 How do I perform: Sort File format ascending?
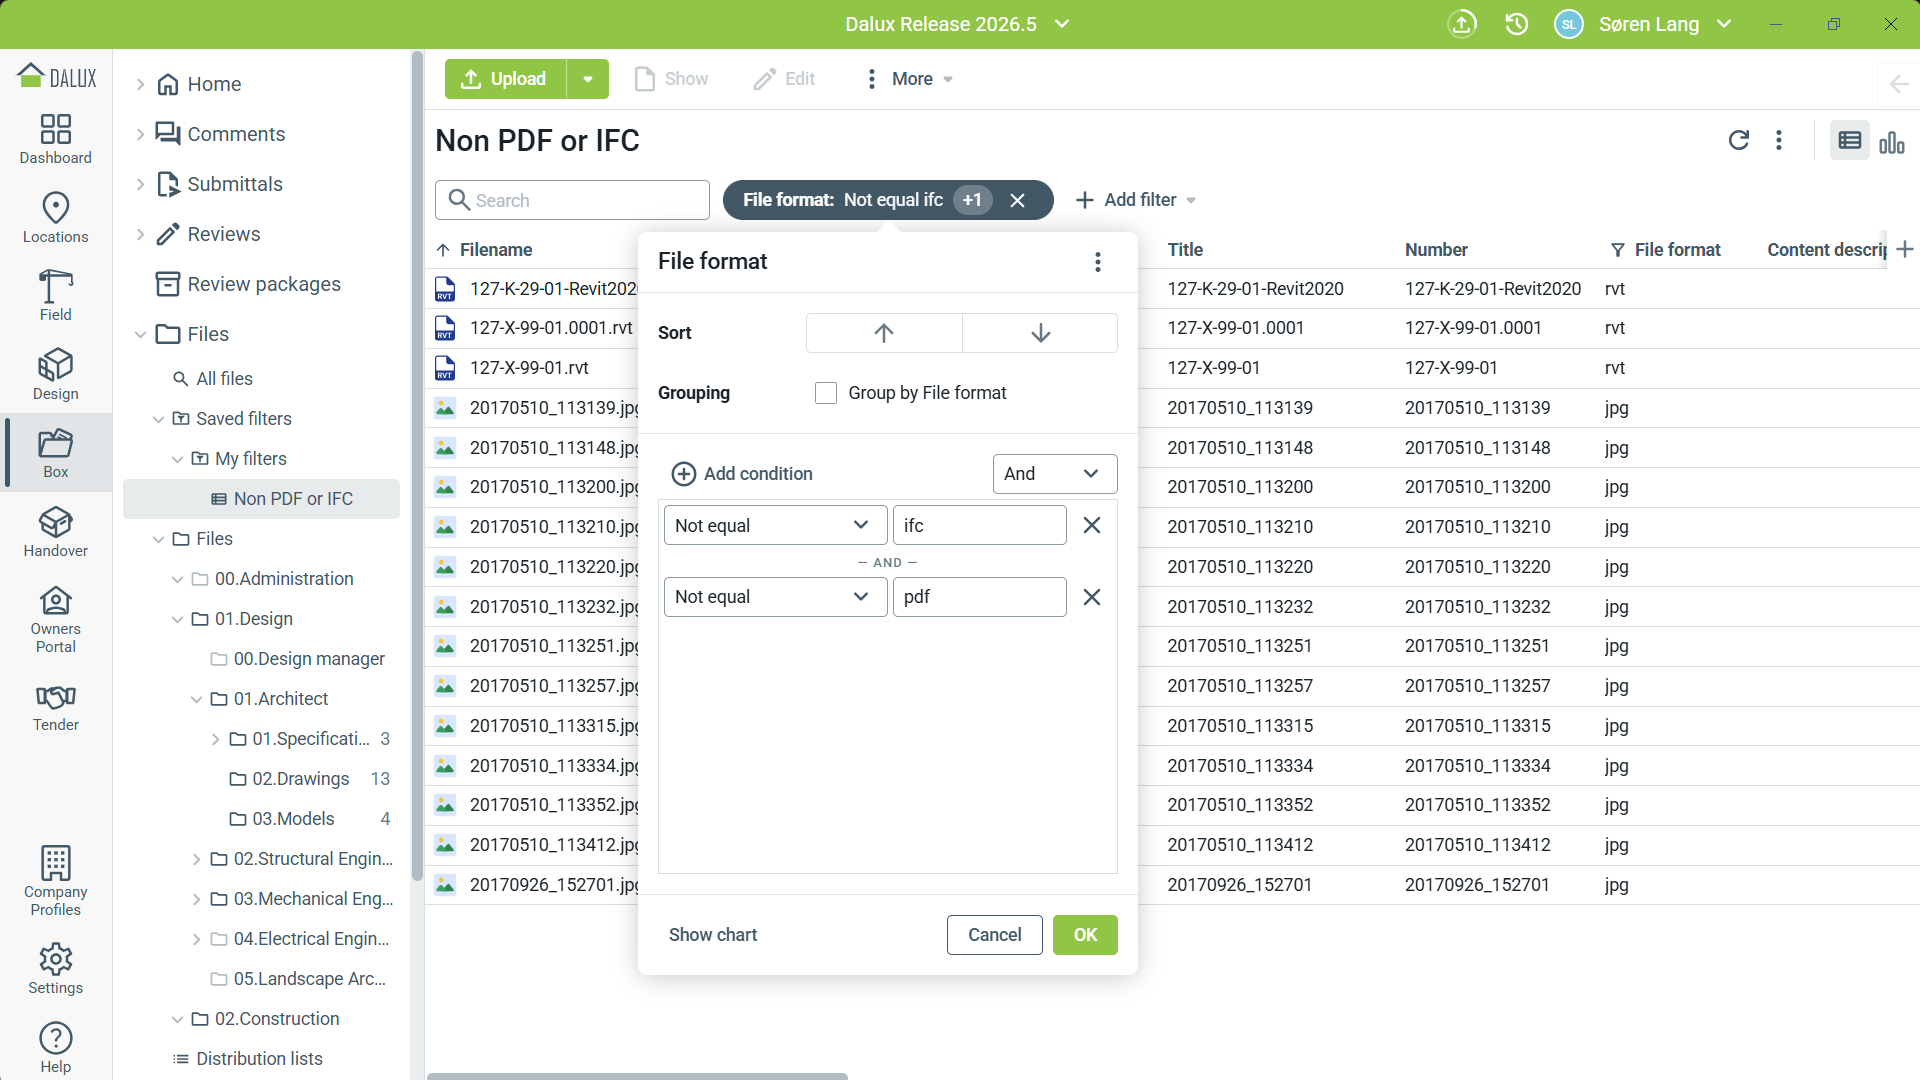click(x=884, y=333)
